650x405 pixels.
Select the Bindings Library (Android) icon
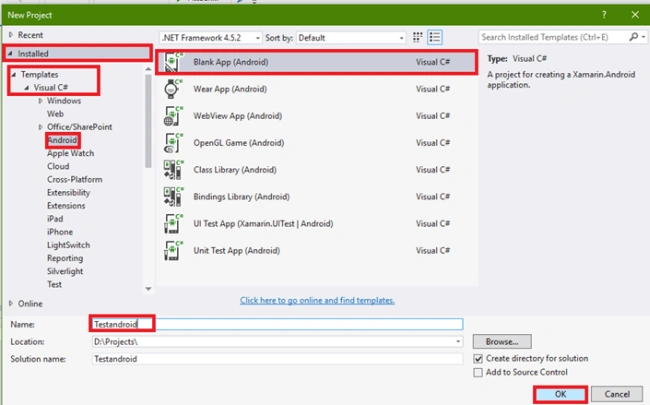click(x=172, y=196)
